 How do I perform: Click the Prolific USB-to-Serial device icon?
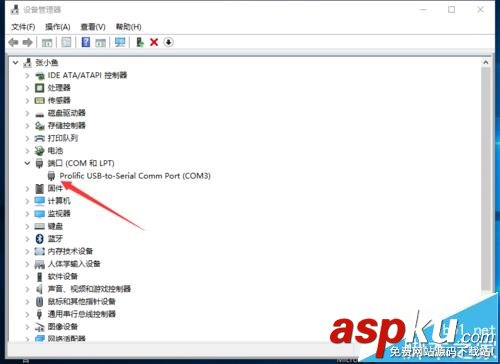coord(52,176)
